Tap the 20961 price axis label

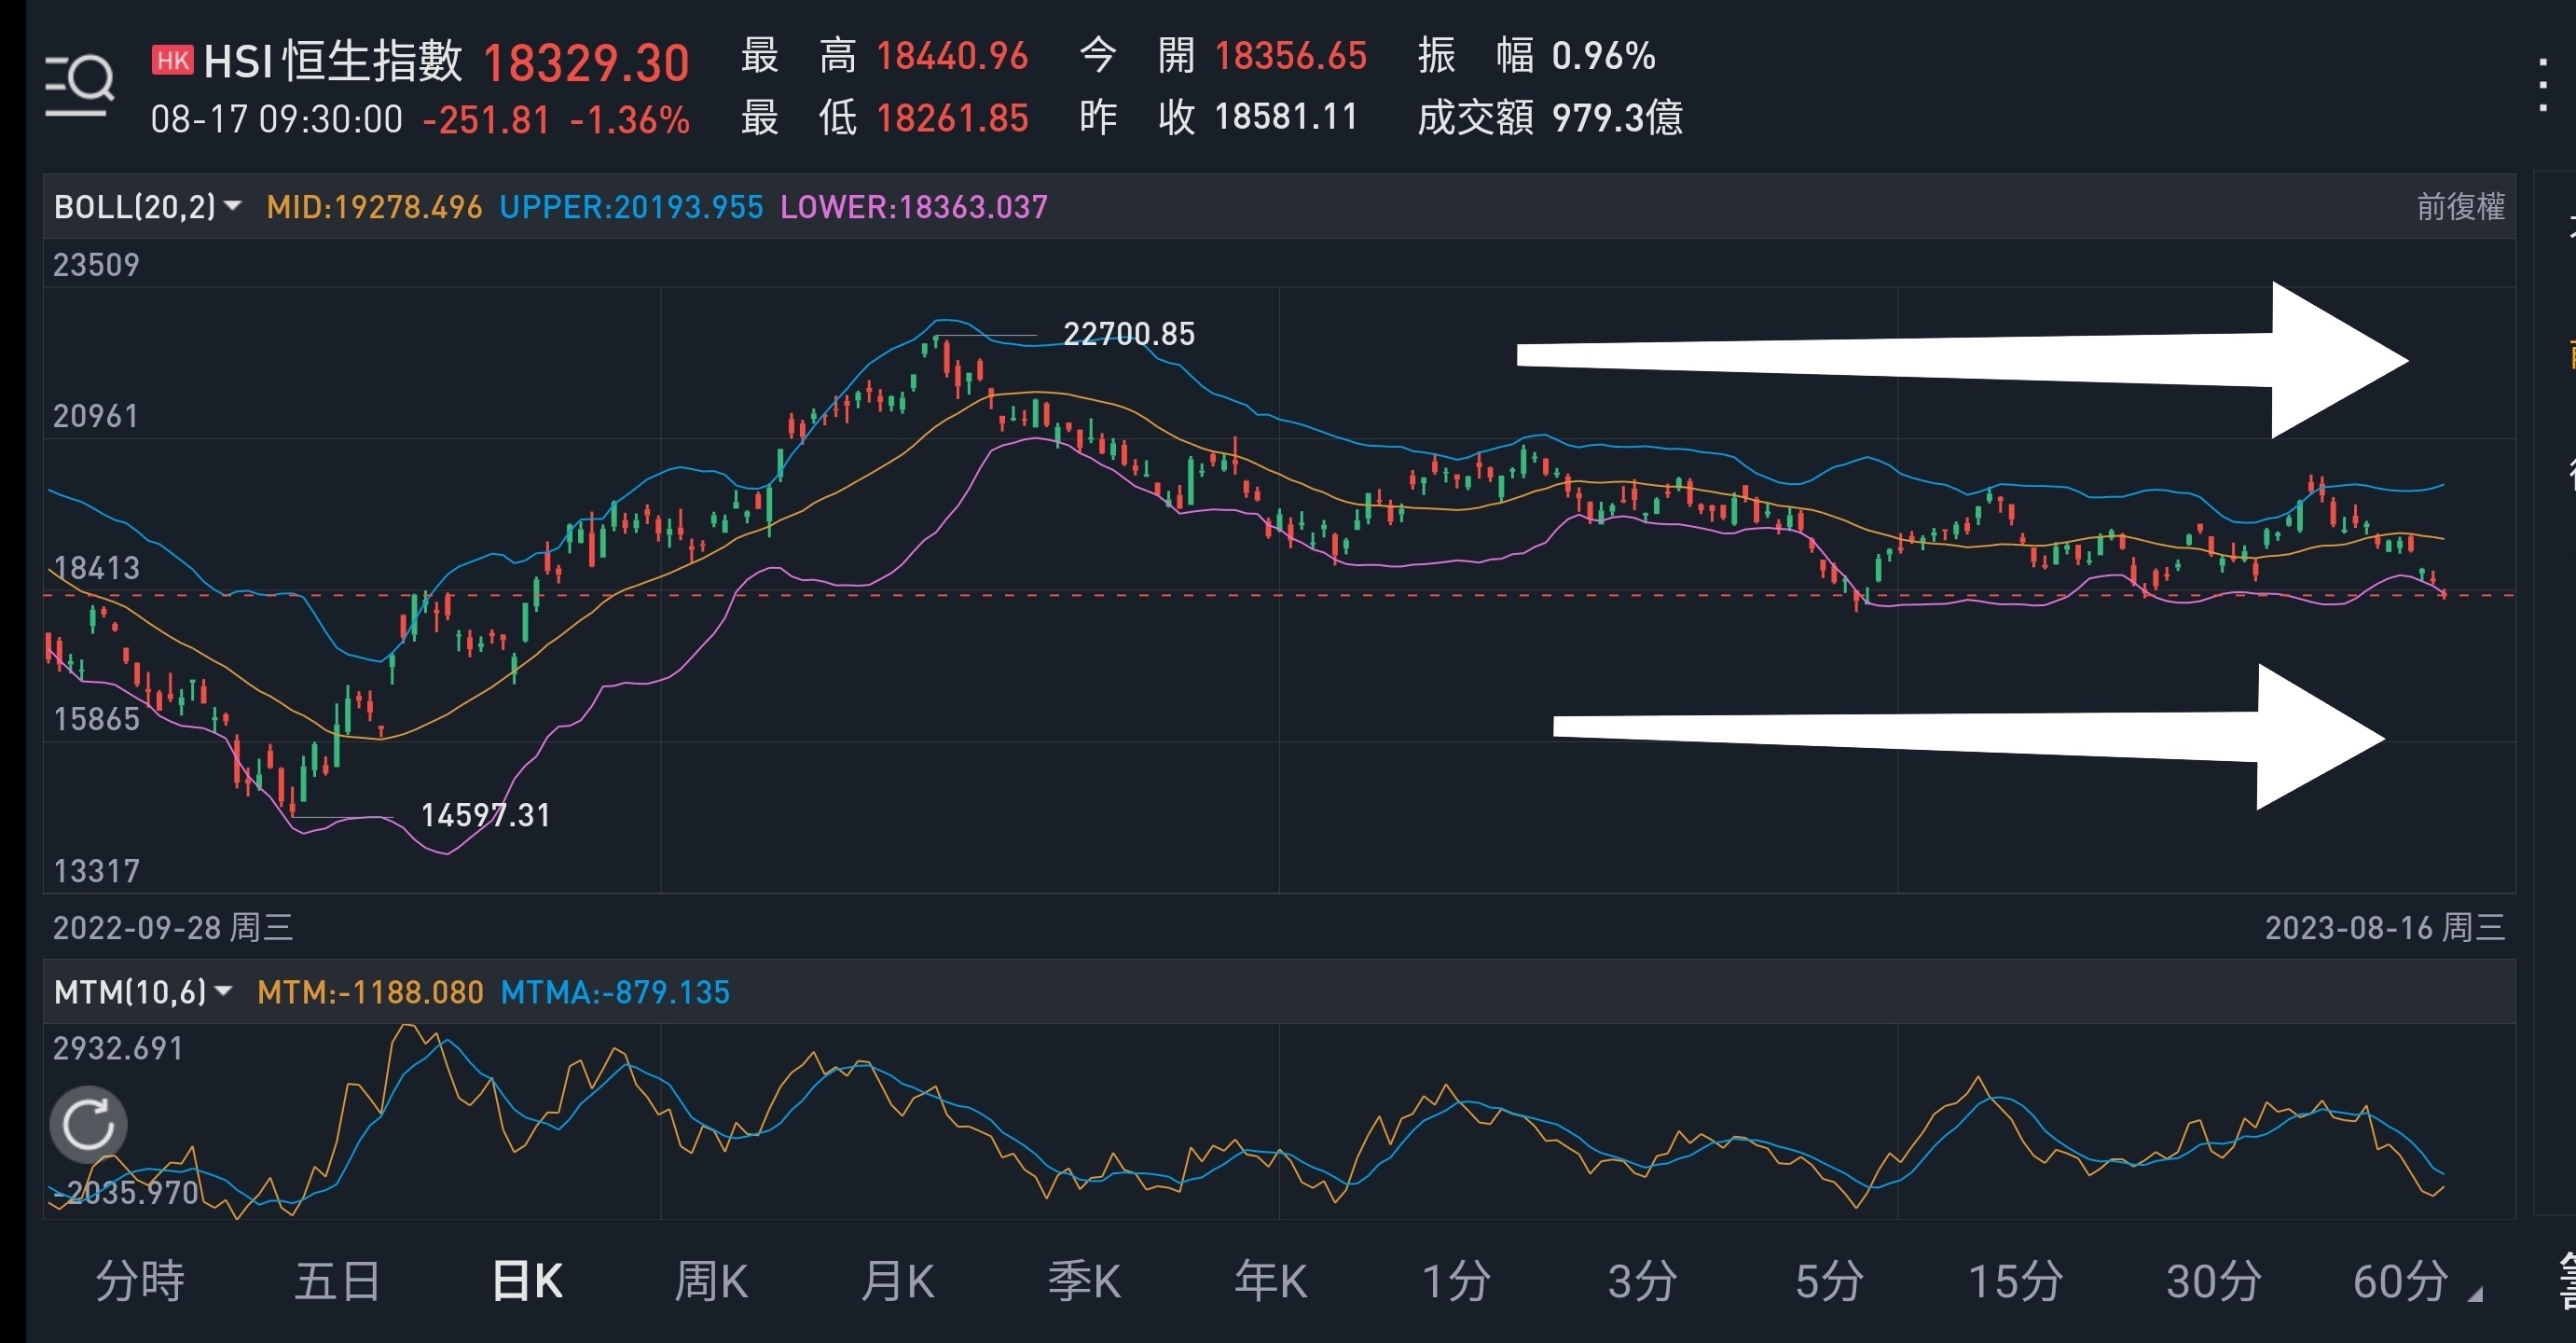point(95,416)
